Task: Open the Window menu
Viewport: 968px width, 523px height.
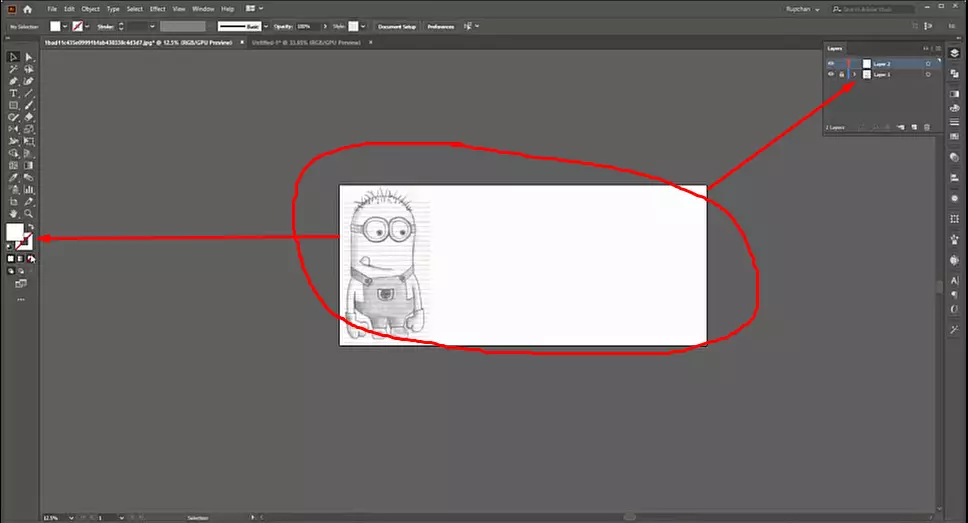Action: point(203,9)
